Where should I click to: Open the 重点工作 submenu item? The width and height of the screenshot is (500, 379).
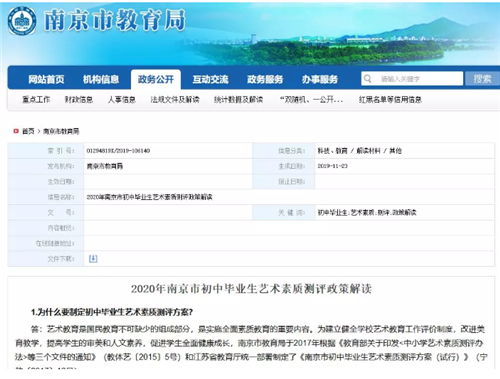pos(36,99)
